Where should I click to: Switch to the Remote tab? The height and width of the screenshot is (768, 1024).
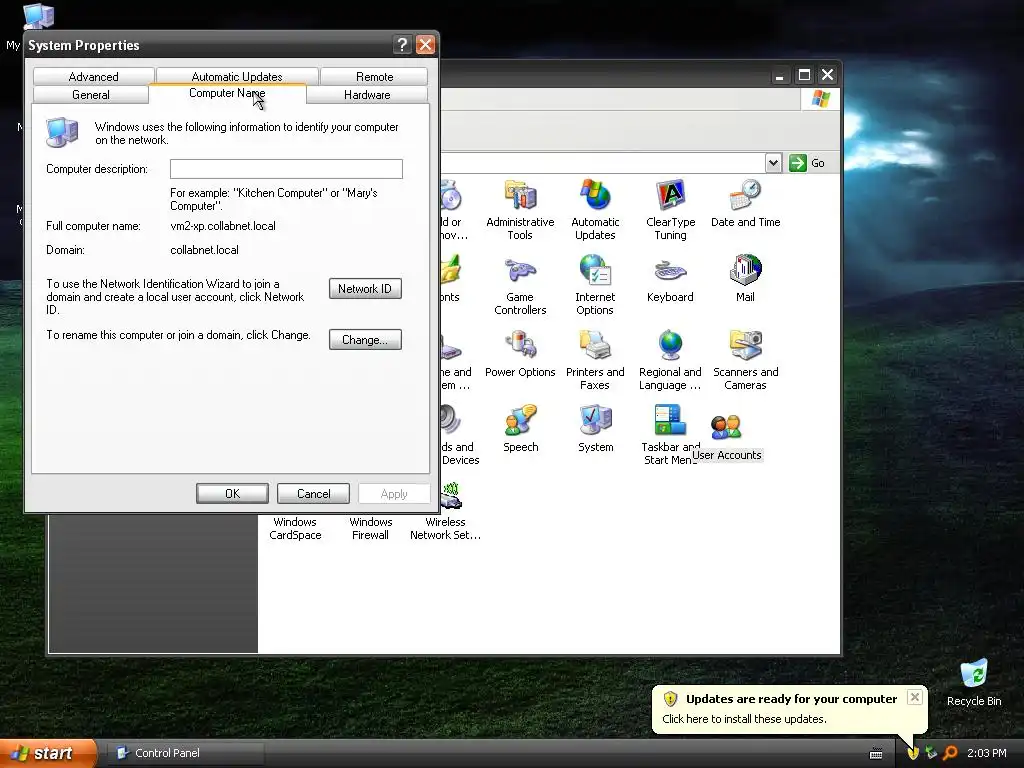374,76
